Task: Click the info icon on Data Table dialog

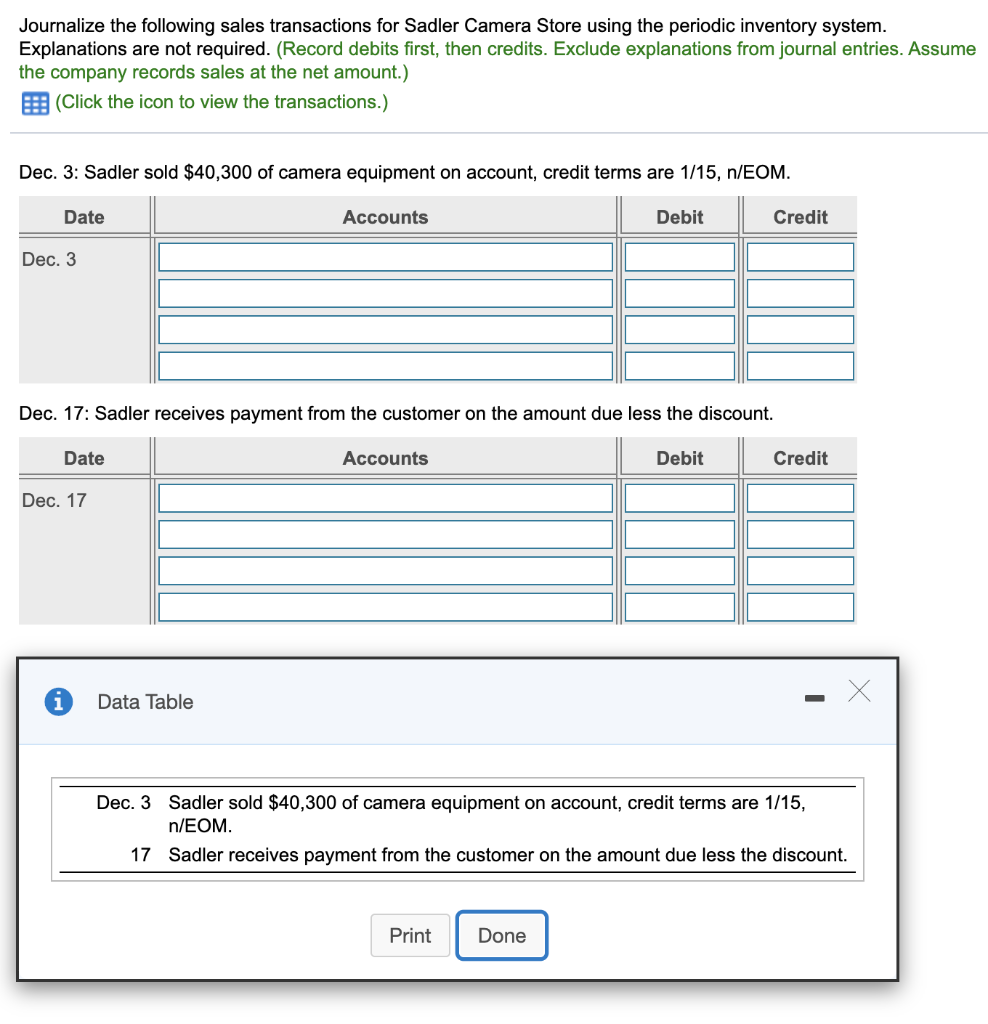Action: click(x=57, y=702)
